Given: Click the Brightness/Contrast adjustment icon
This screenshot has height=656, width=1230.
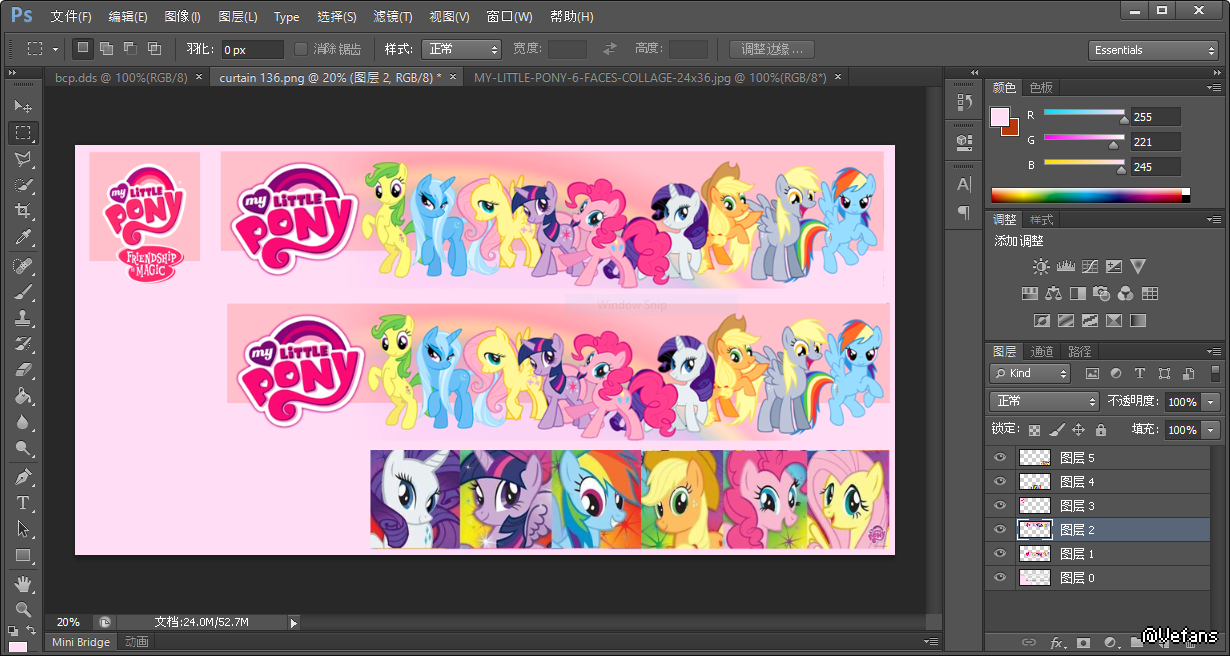Looking at the screenshot, I should 1041,267.
